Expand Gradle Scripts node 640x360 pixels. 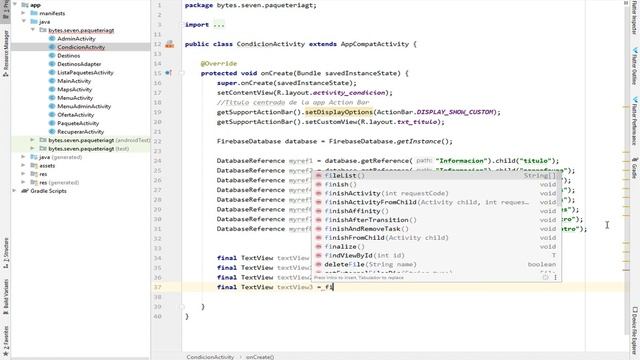click(15, 191)
